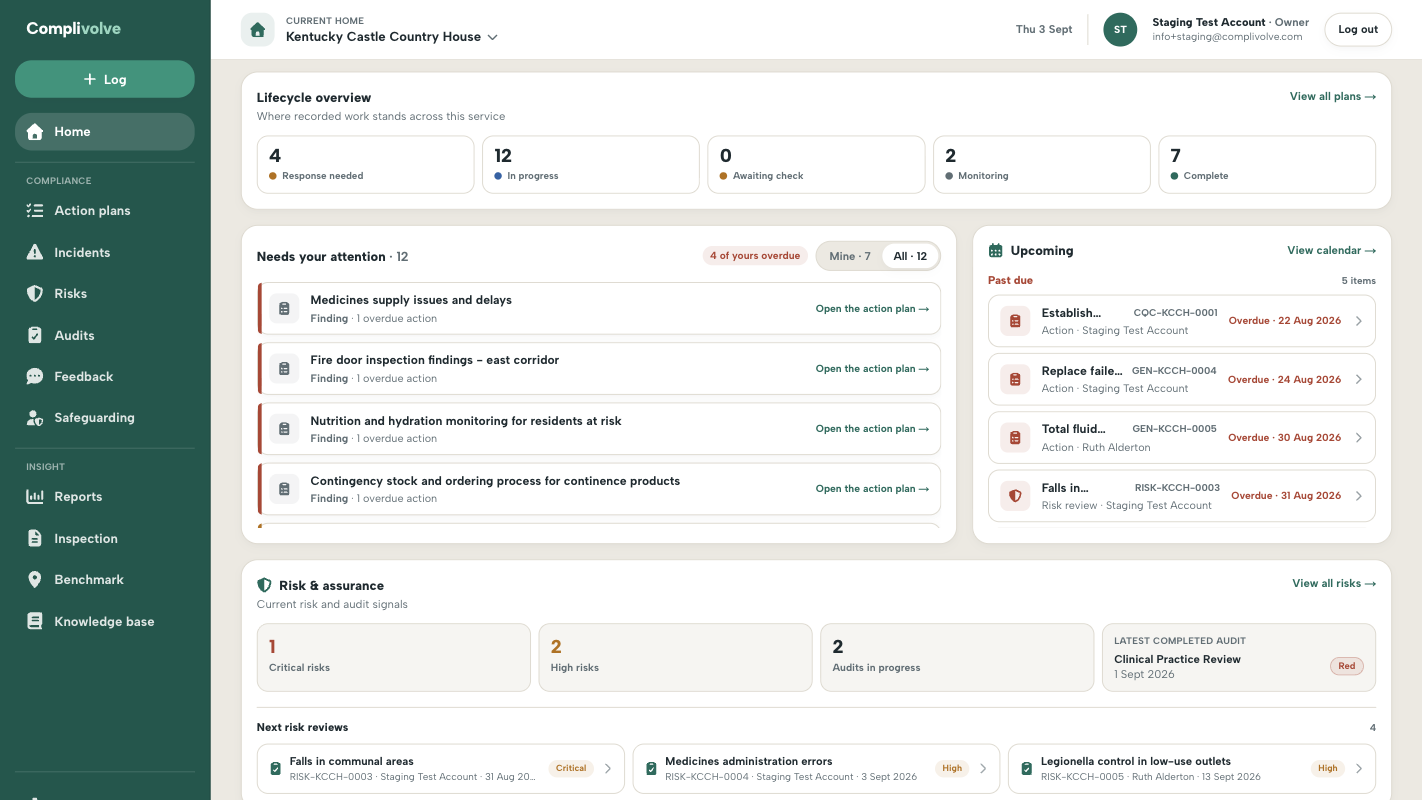This screenshot has height=800, width=1422.
Task: Open the Clinical Practice Review audit card
Action: coord(1238,658)
